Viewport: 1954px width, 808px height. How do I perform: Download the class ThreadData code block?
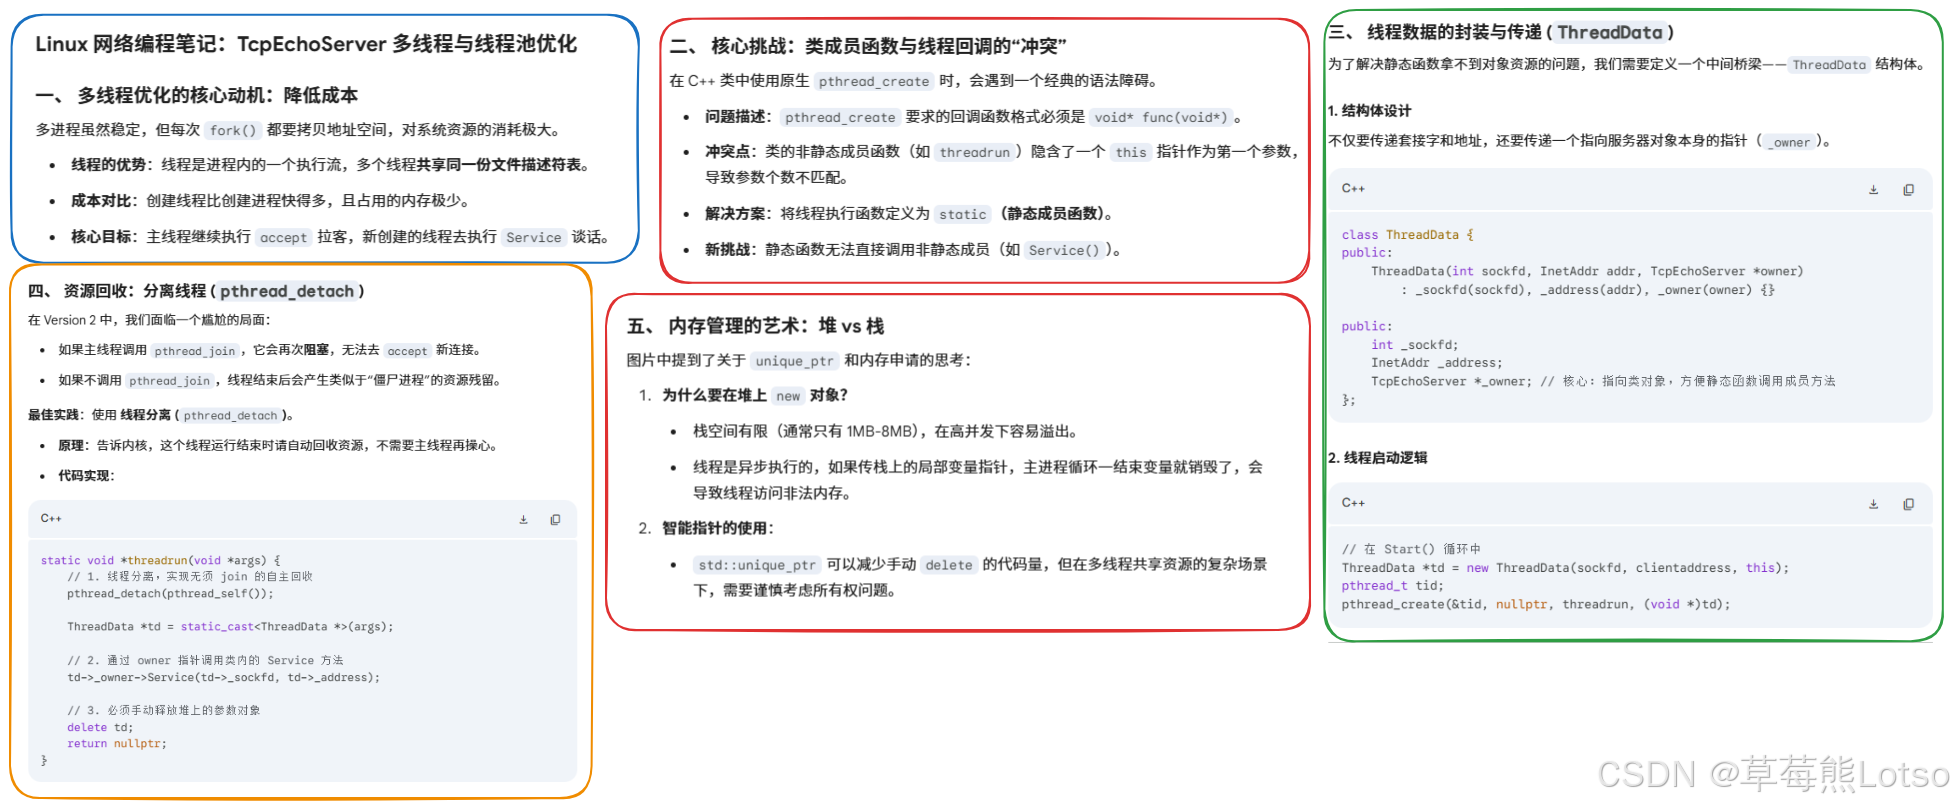coord(1873,190)
